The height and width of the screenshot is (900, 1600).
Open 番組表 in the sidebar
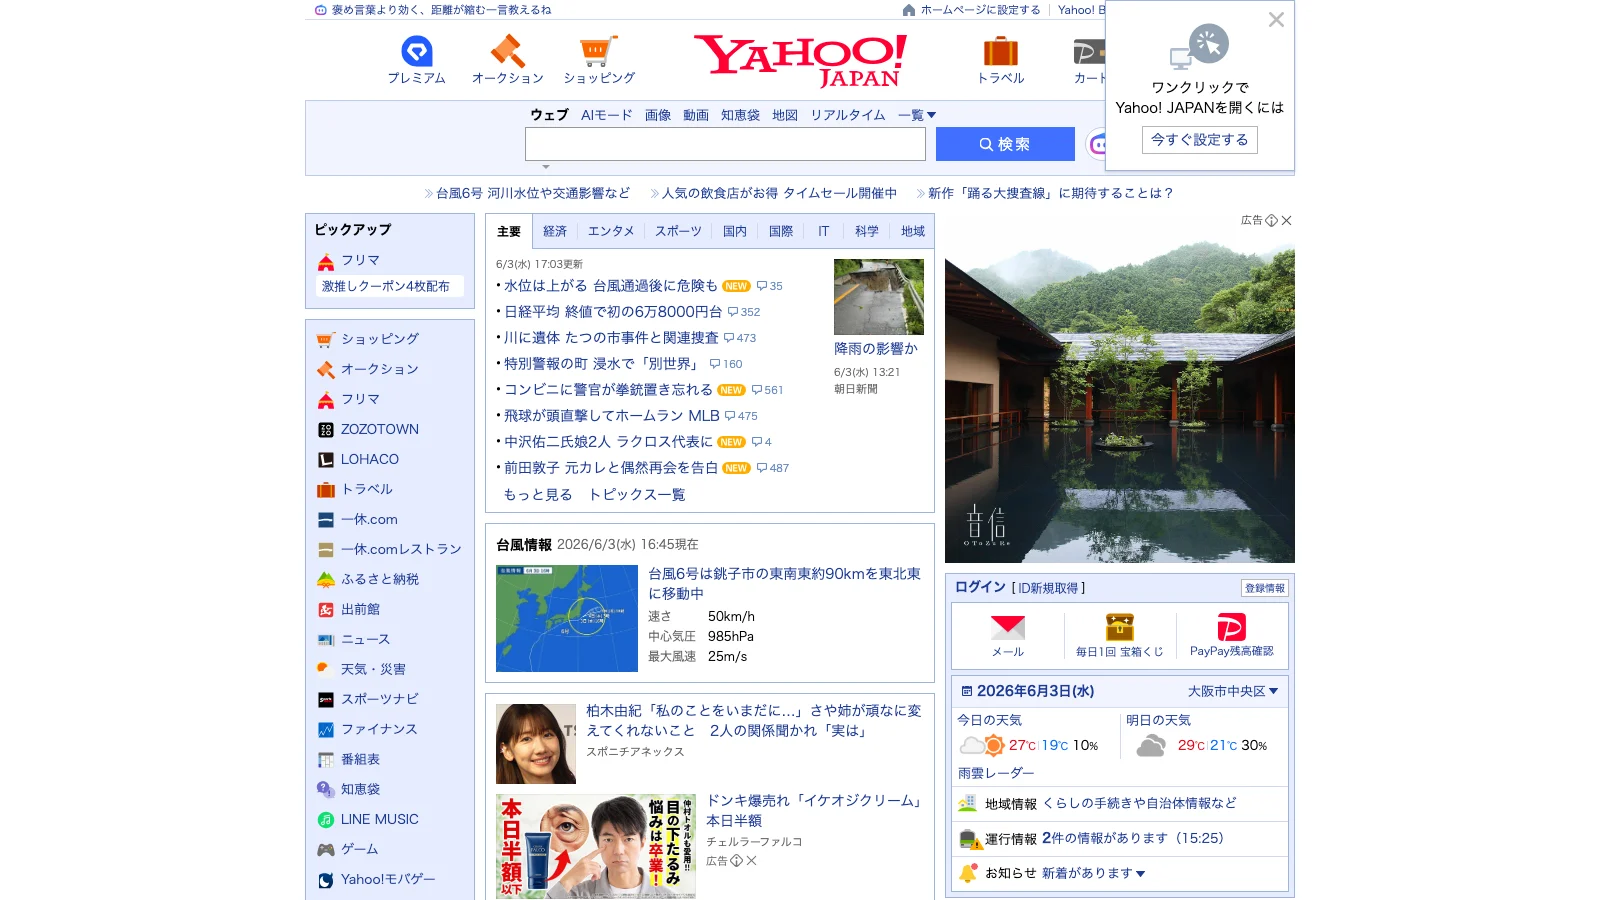click(x=360, y=759)
